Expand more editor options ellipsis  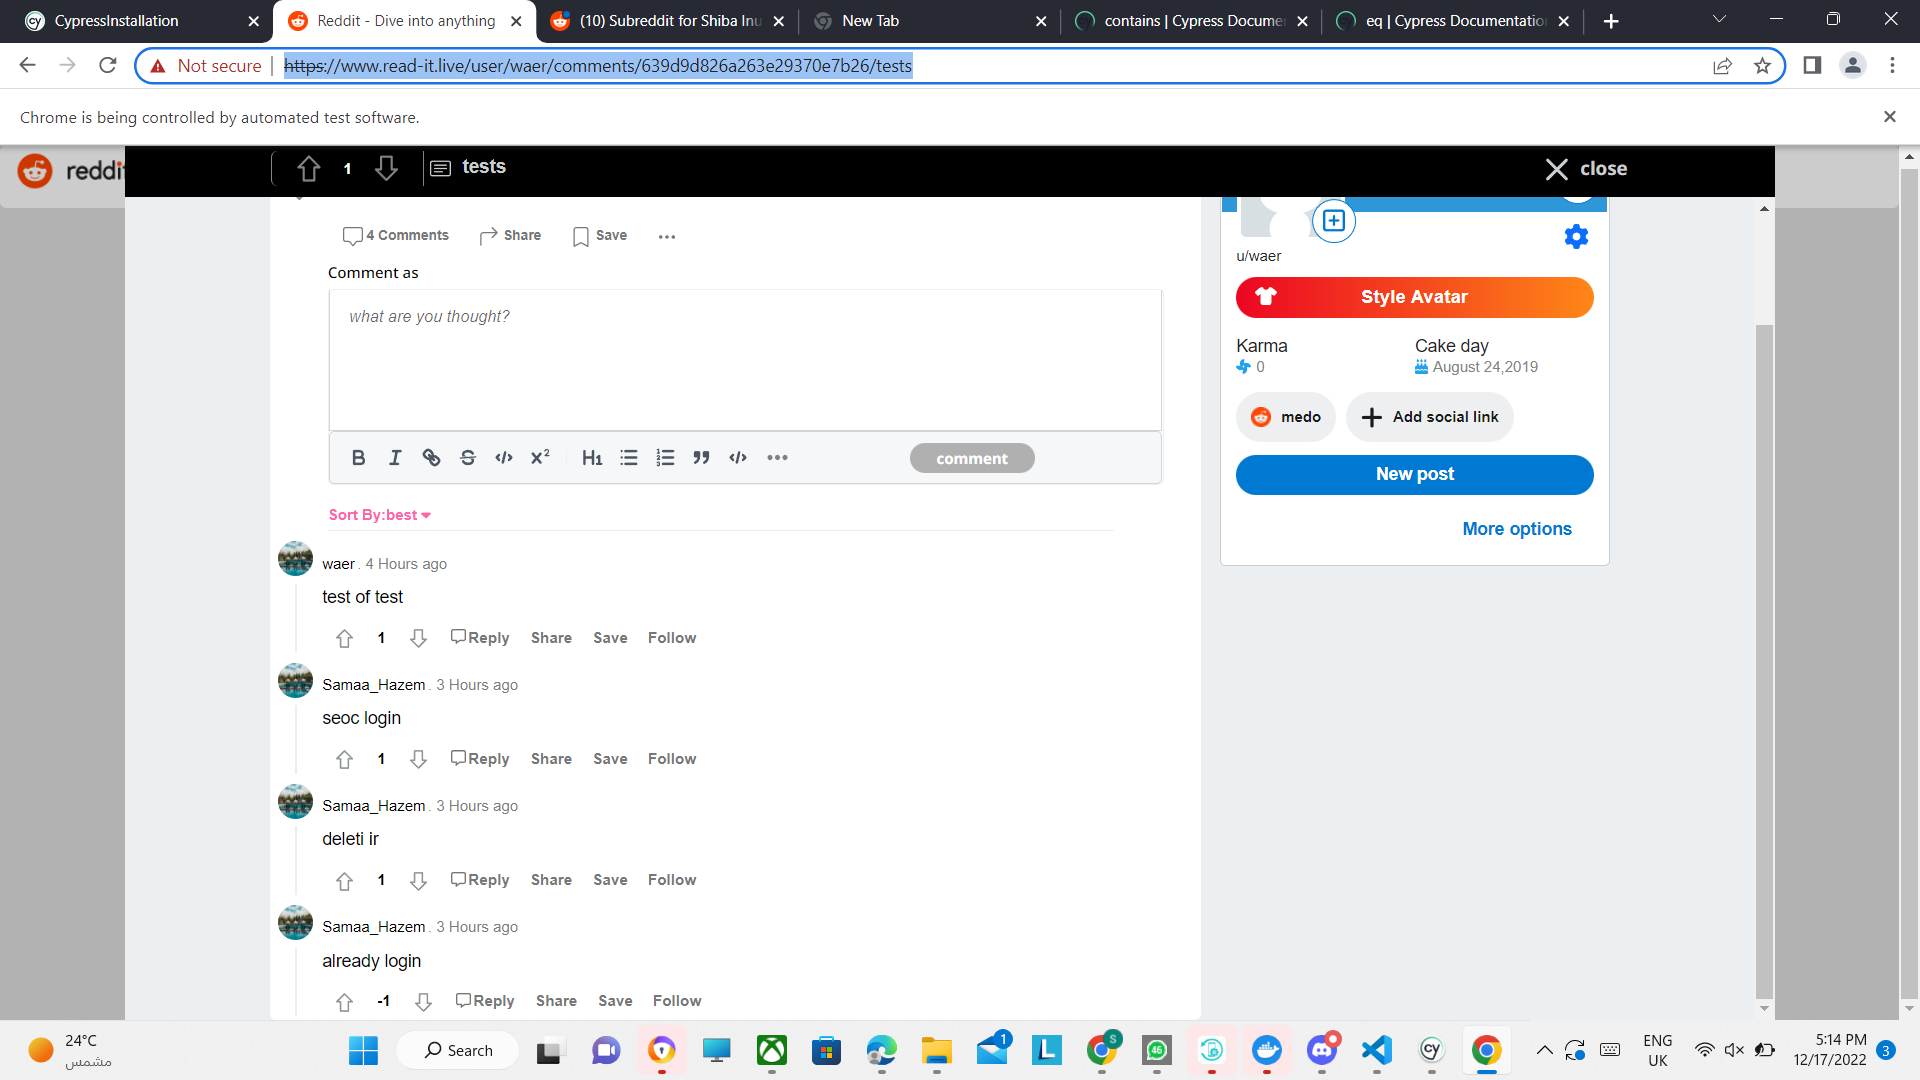(x=777, y=458)
